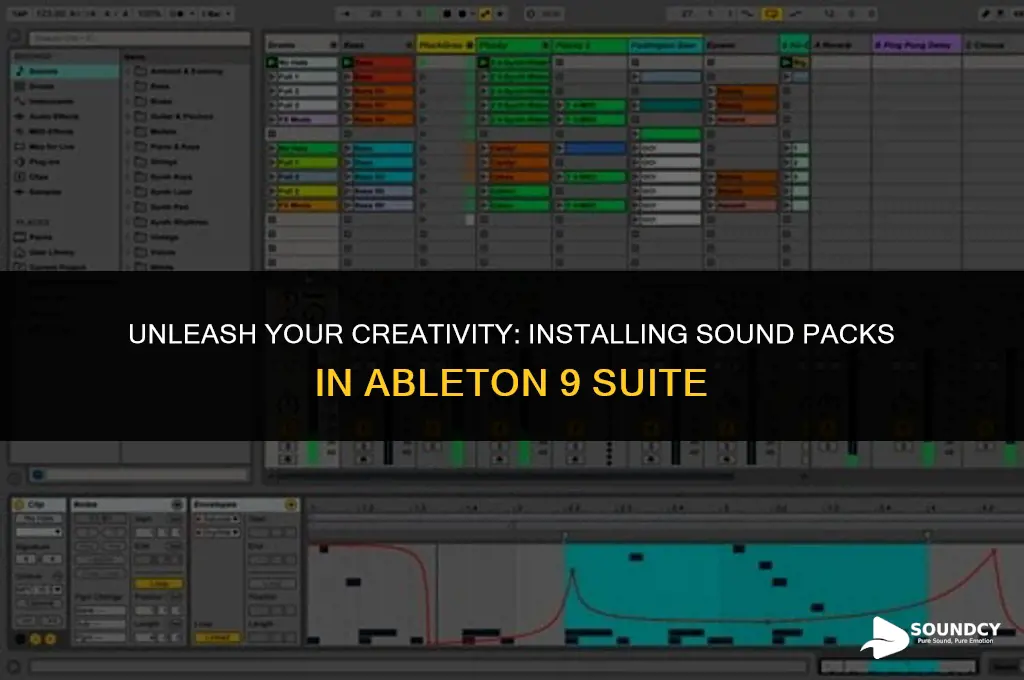Click the clip overview bar at bottom
Image resolution: width=1024 pixels, height=680 pixels.
[x=898, y=666]
